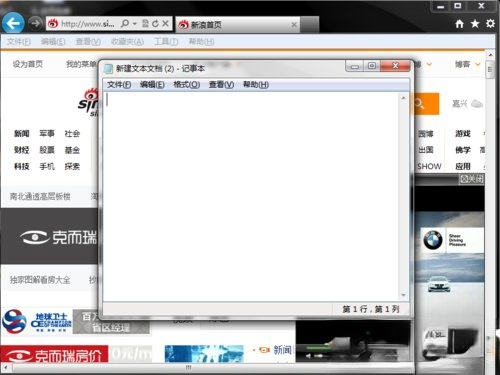Click 南北通透高层板楼 ad link
The image size is (500, 375).
tap(40, 196)
